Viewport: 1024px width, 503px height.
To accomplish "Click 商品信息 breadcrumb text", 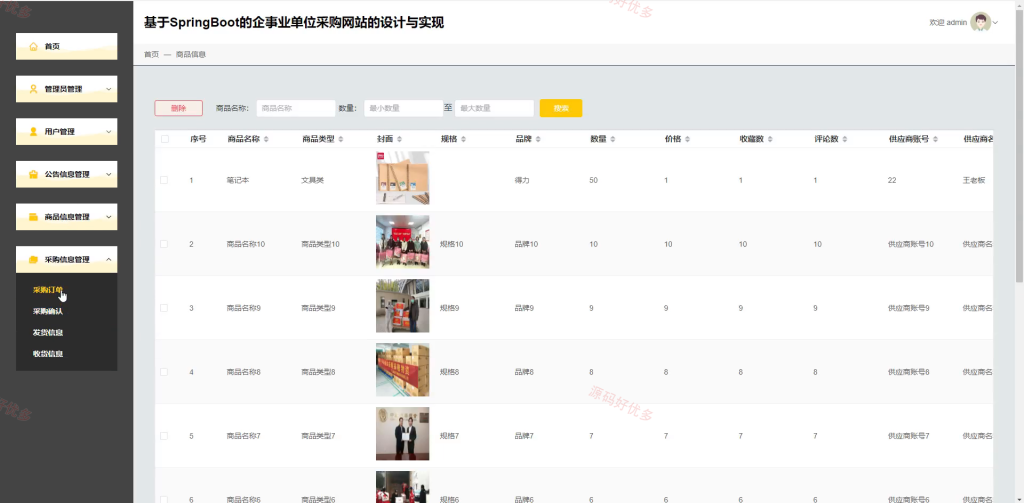I will [x=191, y=54].
